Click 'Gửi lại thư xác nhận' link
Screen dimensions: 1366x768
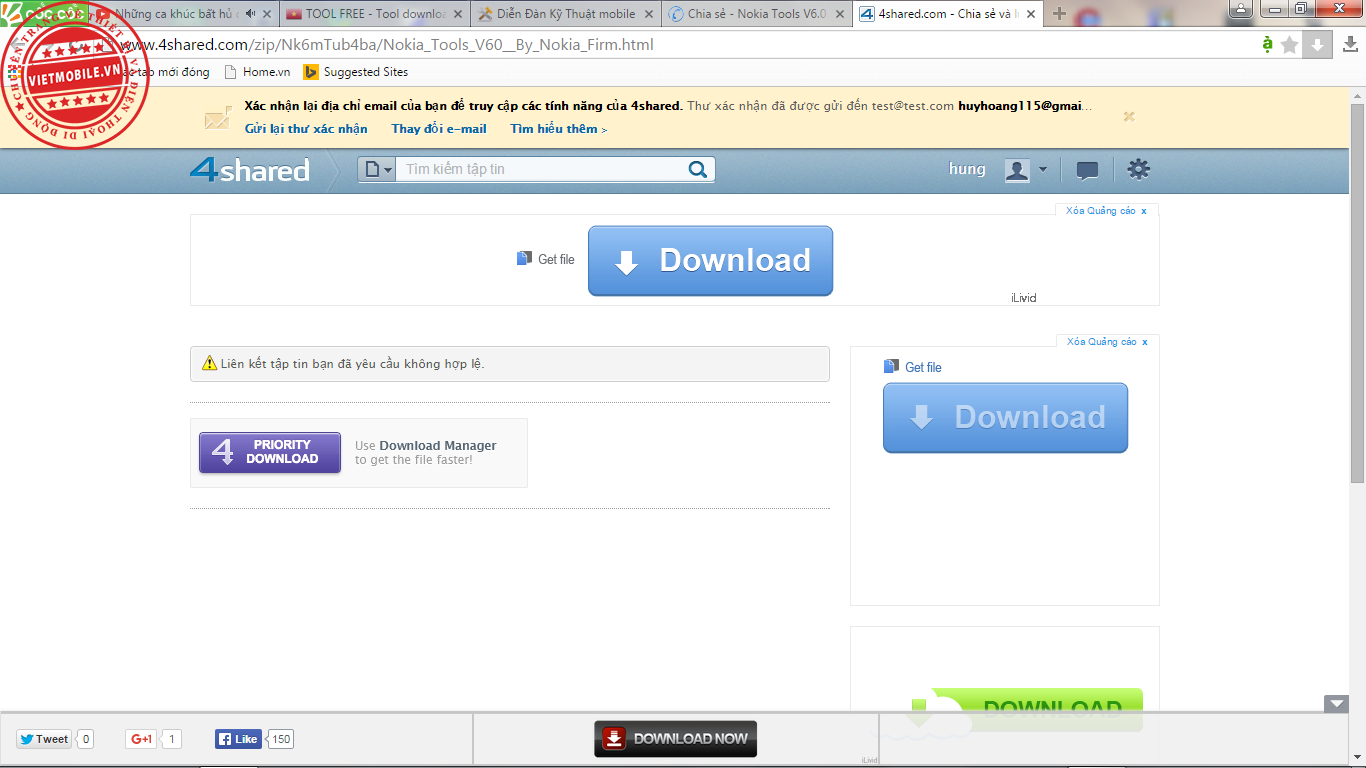pyautogui.click(x=306, y=129)
